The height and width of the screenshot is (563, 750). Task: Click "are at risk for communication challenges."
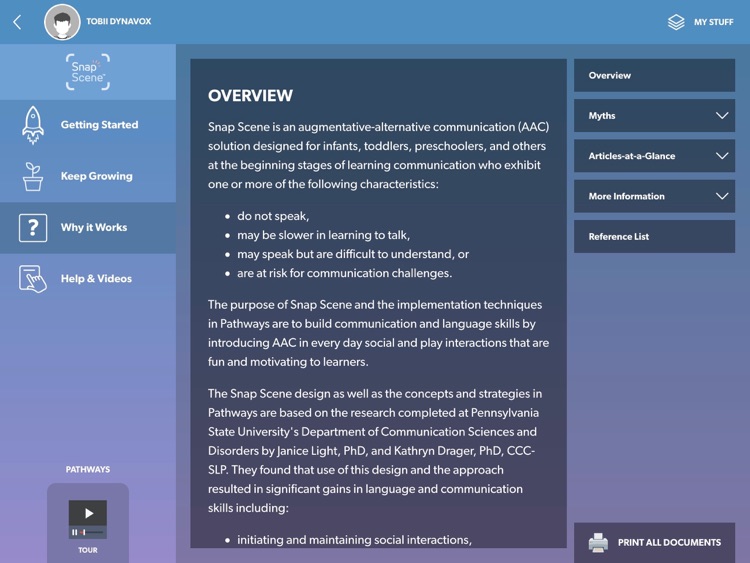344,273
